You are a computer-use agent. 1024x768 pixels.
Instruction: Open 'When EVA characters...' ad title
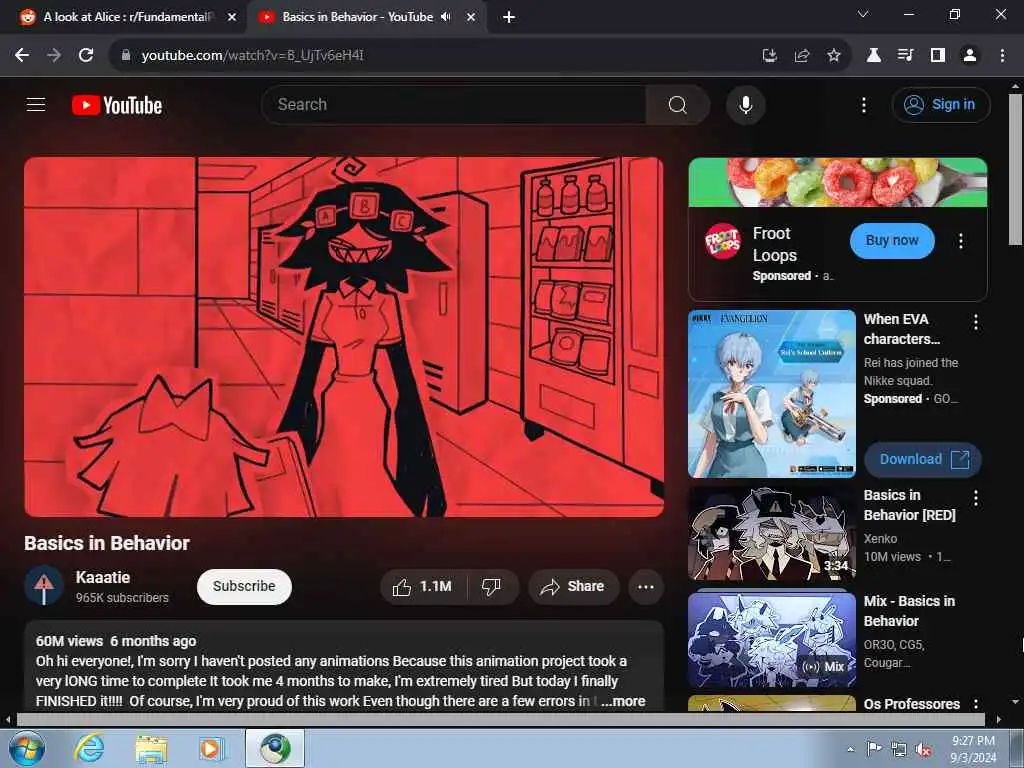pos(902,329)
